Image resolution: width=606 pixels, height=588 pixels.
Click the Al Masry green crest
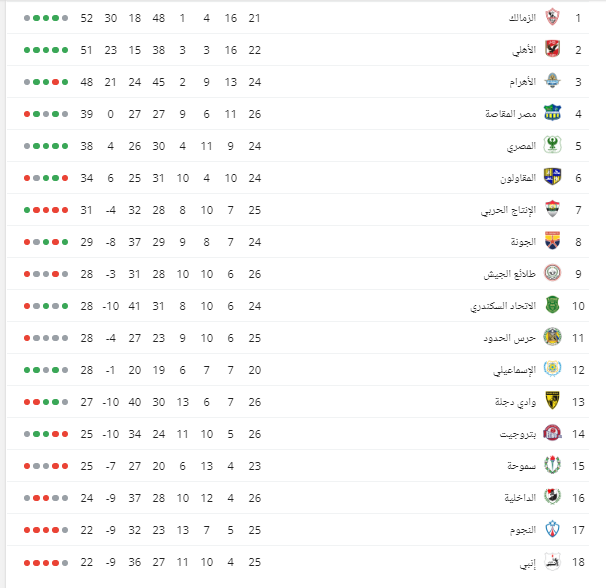coord(552,145)
